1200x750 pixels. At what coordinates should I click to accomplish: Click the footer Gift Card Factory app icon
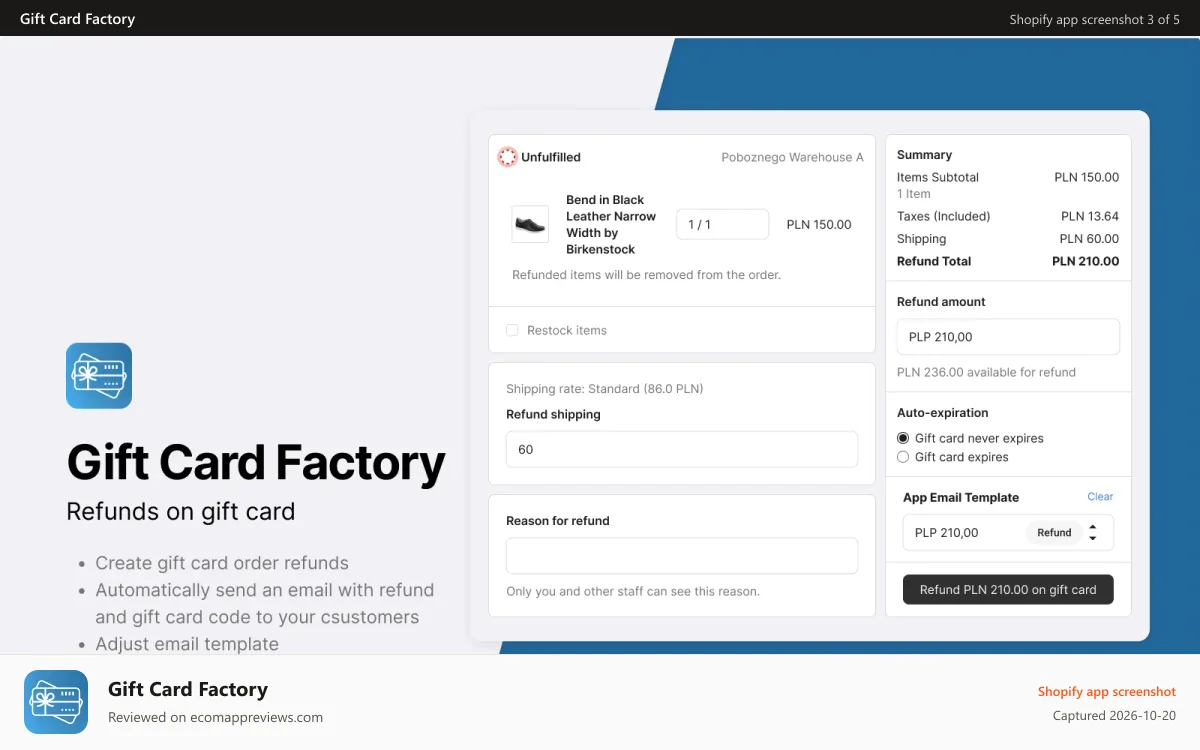(56, 702)
